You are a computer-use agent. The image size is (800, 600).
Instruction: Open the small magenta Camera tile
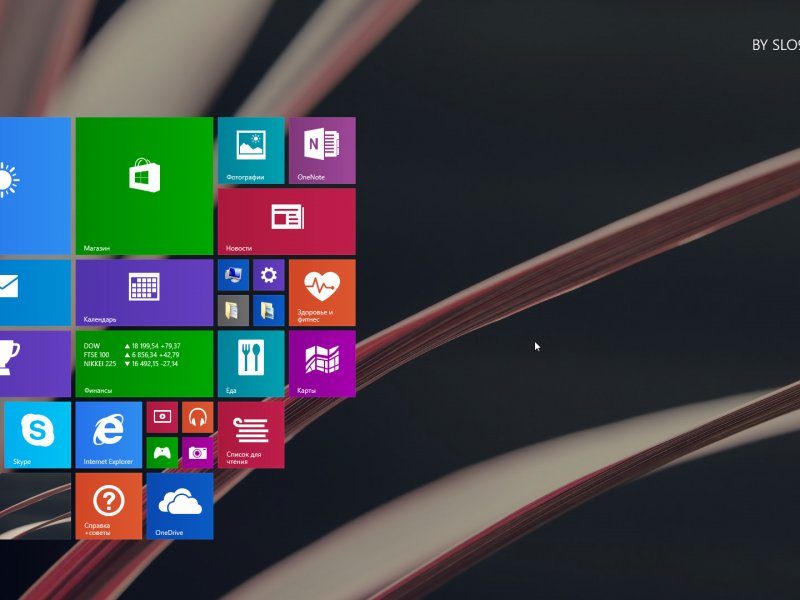(198, 453)
